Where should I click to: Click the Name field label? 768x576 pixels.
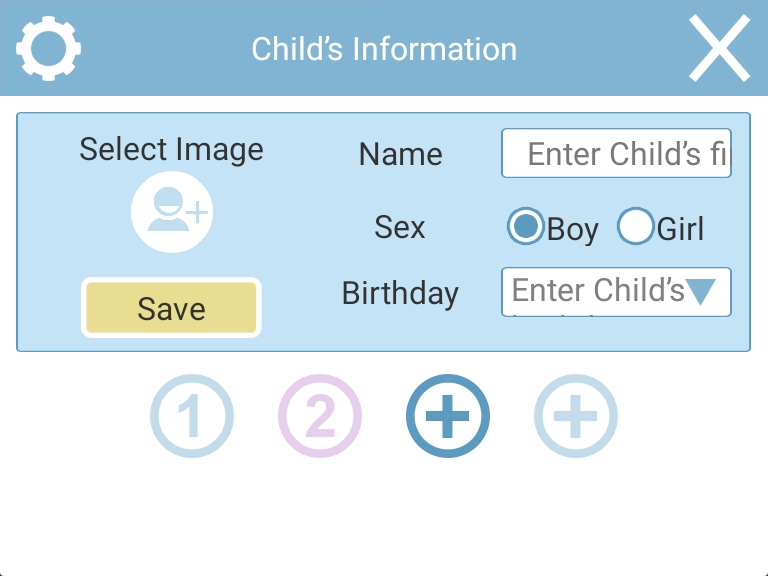(x=401, y=154)
